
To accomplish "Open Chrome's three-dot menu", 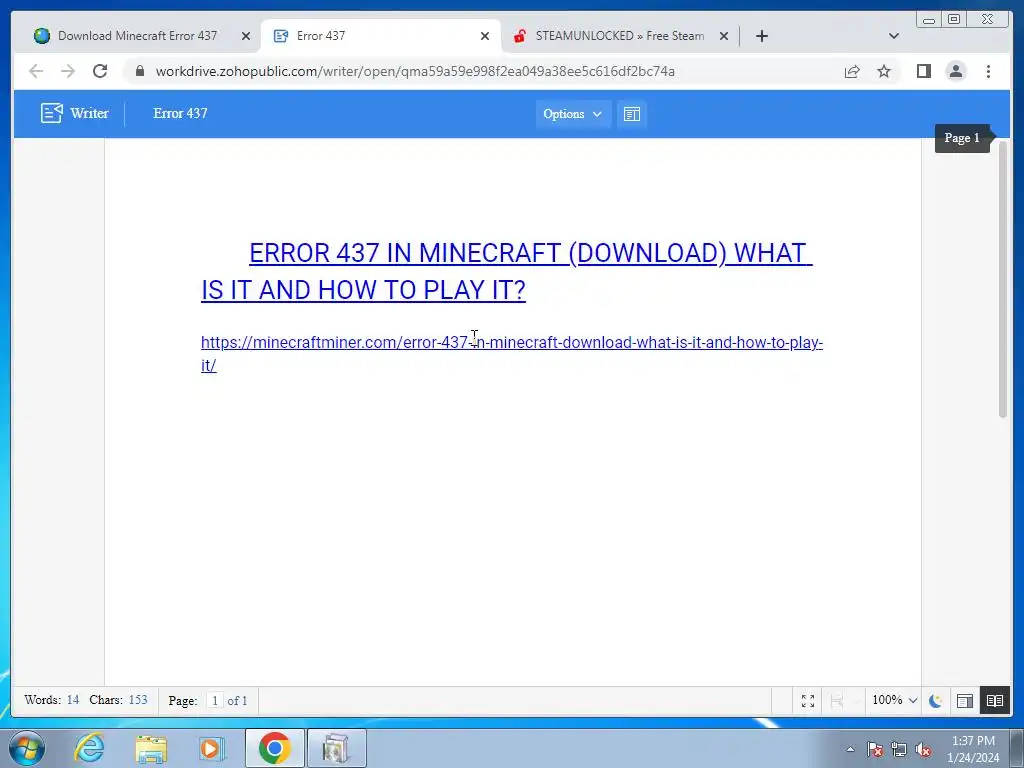I will click(x=988, y=71).
